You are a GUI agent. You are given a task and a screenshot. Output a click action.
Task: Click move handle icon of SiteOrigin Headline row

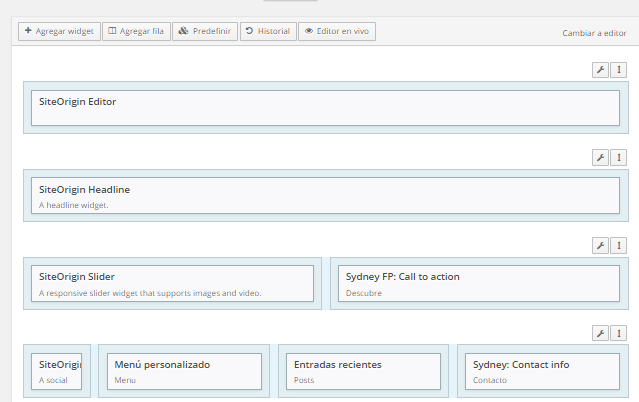619,157
